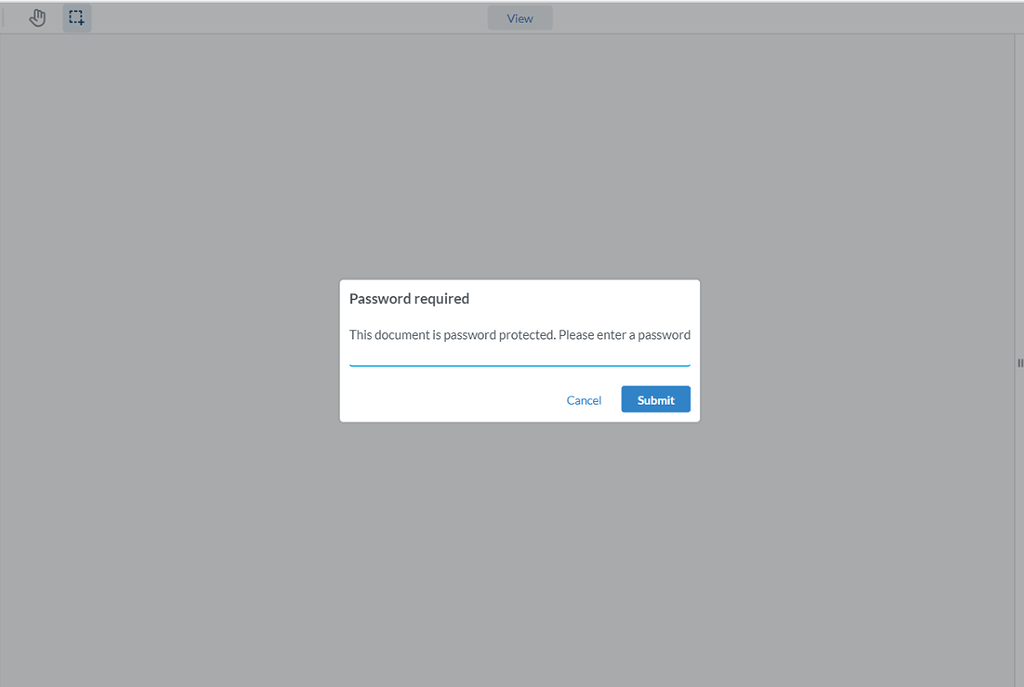Click the blue Submit button
Image resolution: width=1024 pixels, height=687 pixels.
click(x=655, y=399)
